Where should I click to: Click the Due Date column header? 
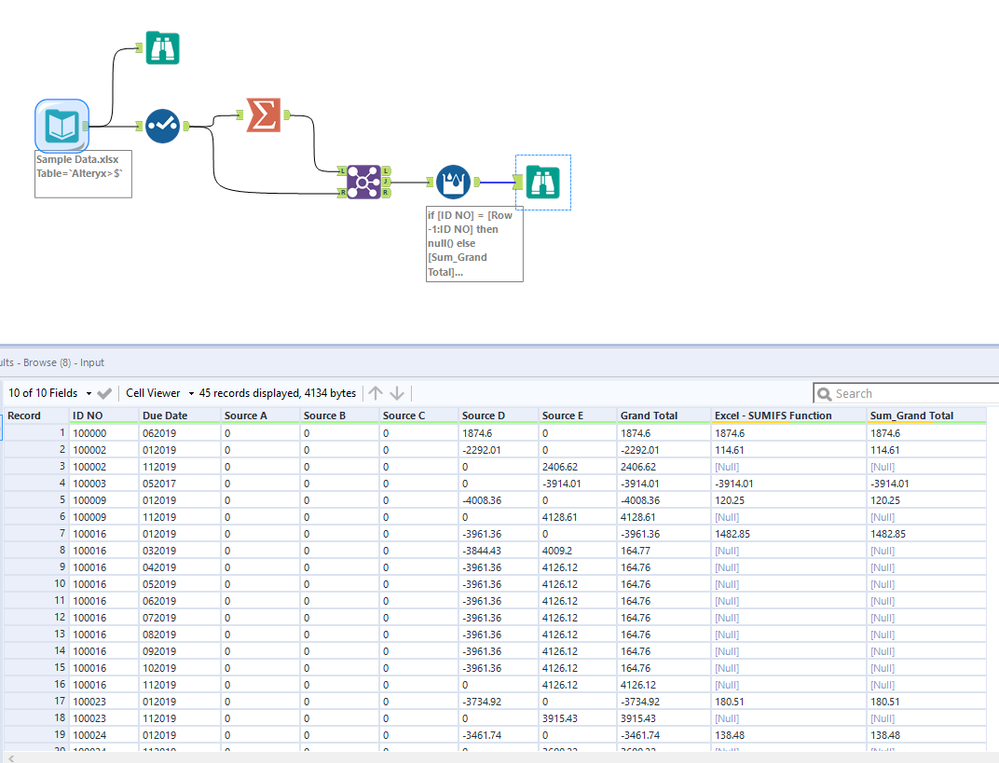point(180,415)
